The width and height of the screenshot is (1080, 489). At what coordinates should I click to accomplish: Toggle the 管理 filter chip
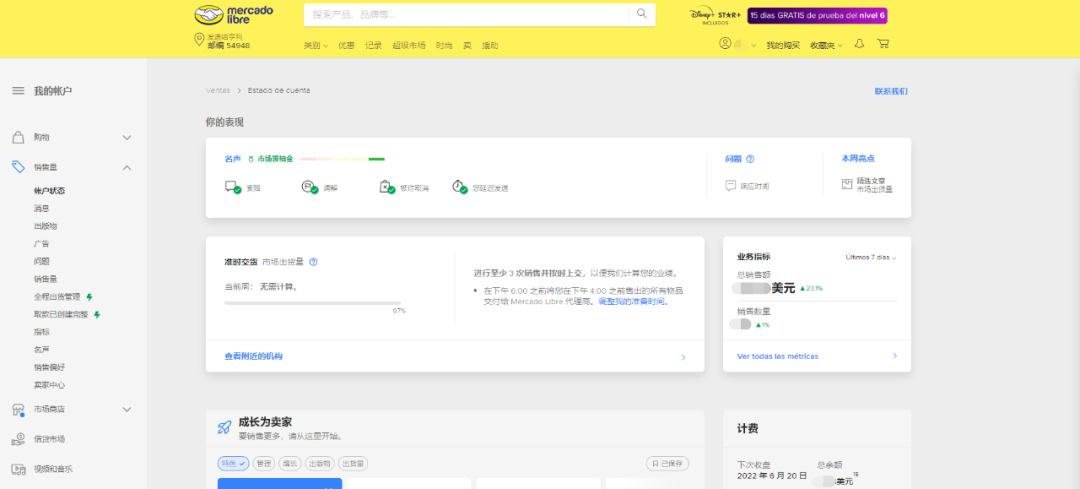(264, 464)
